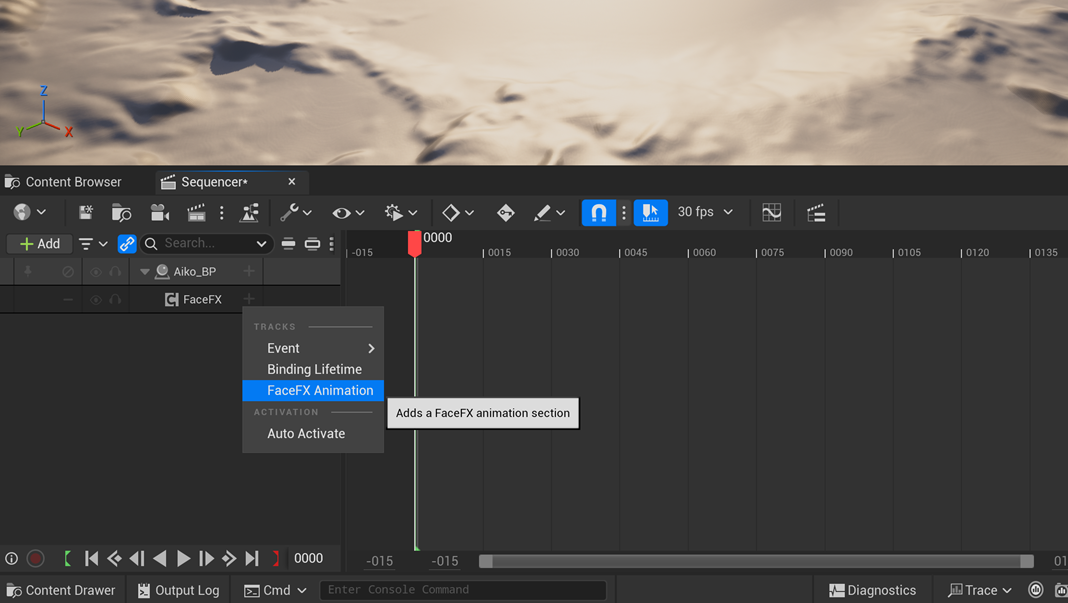The width and height of the screenshot is (1068, 603).
Task: Click the Search tracks field
Action: click(x=206, y=243)
